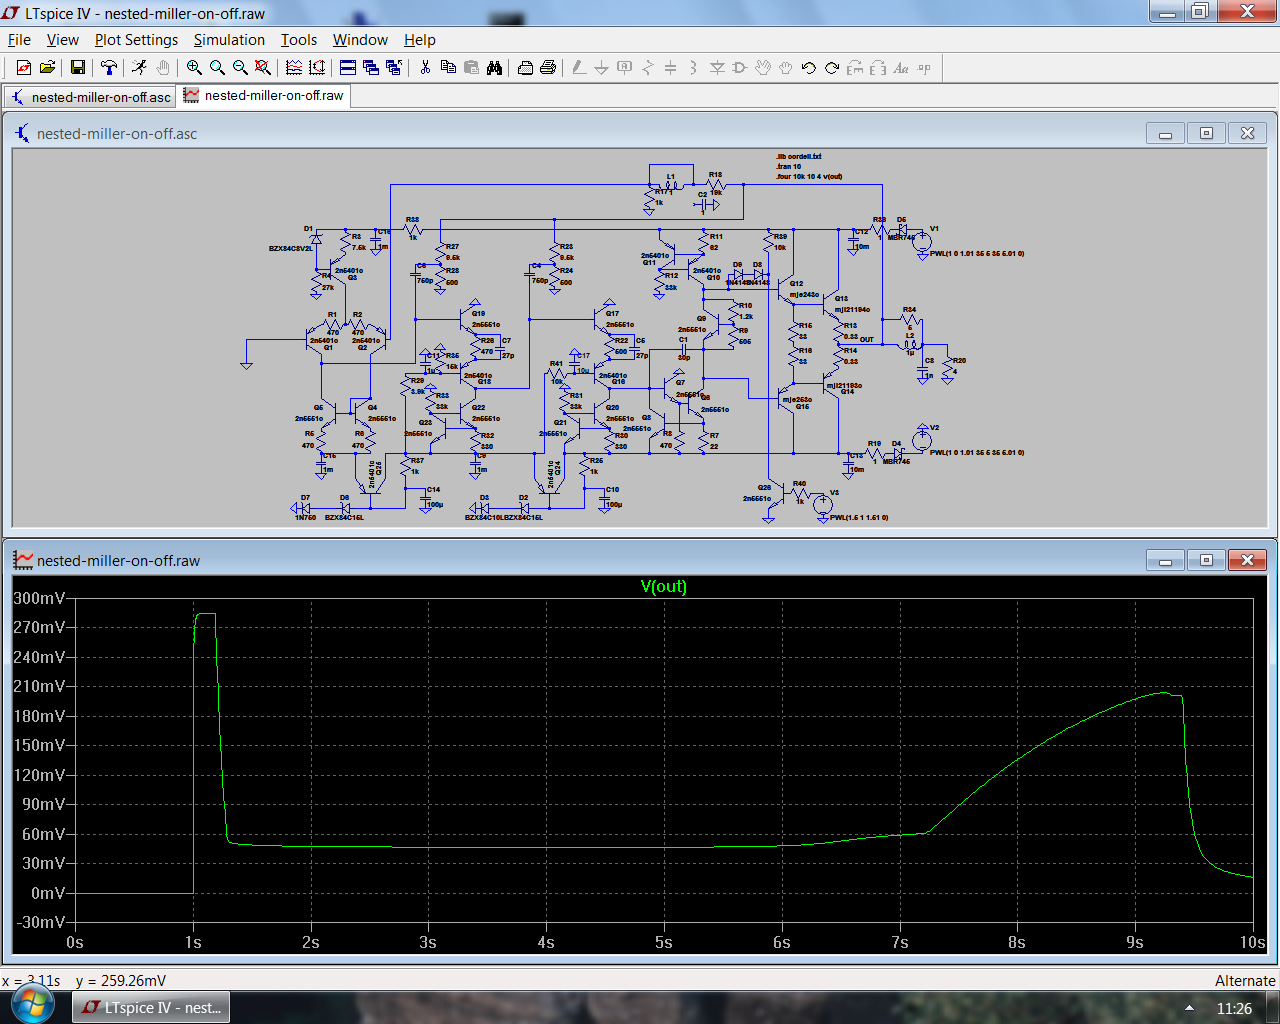The height and width of the screenshot is (1024, 1280).
Task: Open the Tools menu
Action: tap(298, 40)
